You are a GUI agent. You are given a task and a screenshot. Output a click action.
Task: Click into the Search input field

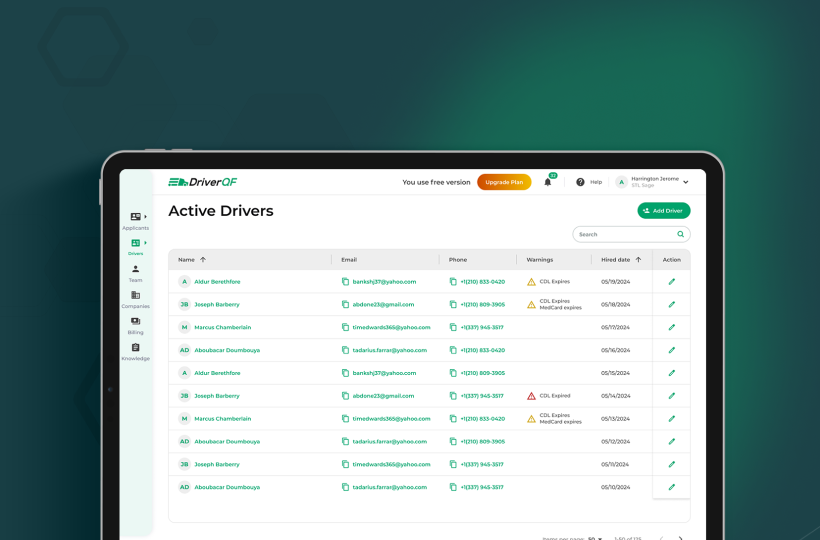[x=624, y=234]
